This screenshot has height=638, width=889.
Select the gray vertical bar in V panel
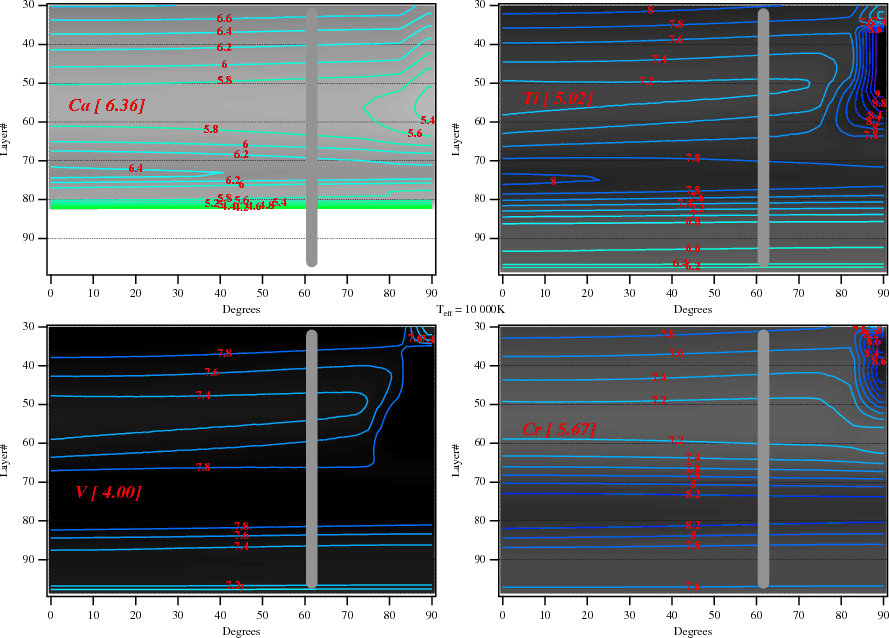(311, 460)
